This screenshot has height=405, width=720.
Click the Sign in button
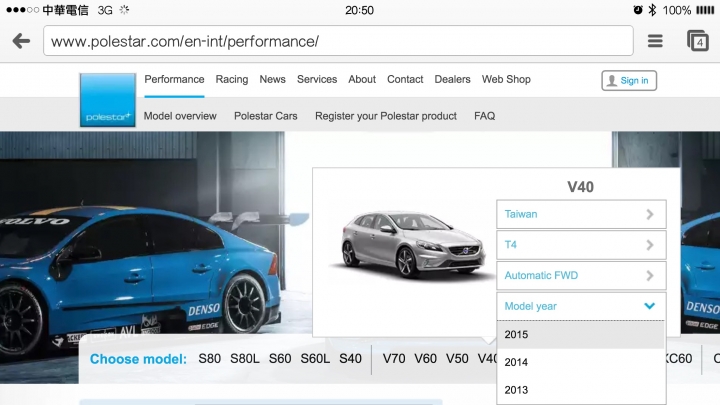click(x=629, y=80)
